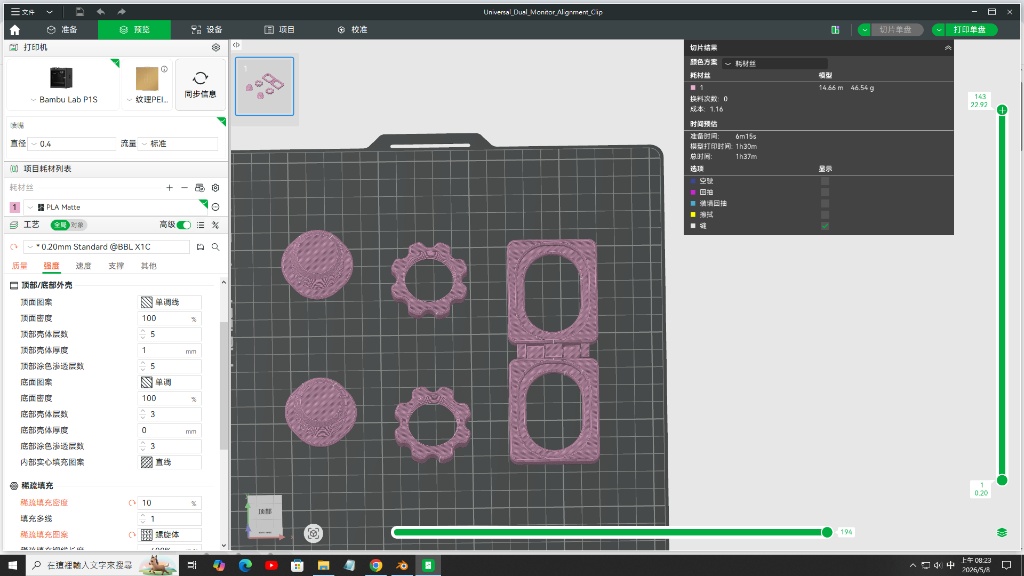
Task: Click the horizontal move slider handle at 194
Action: [827, 532]
